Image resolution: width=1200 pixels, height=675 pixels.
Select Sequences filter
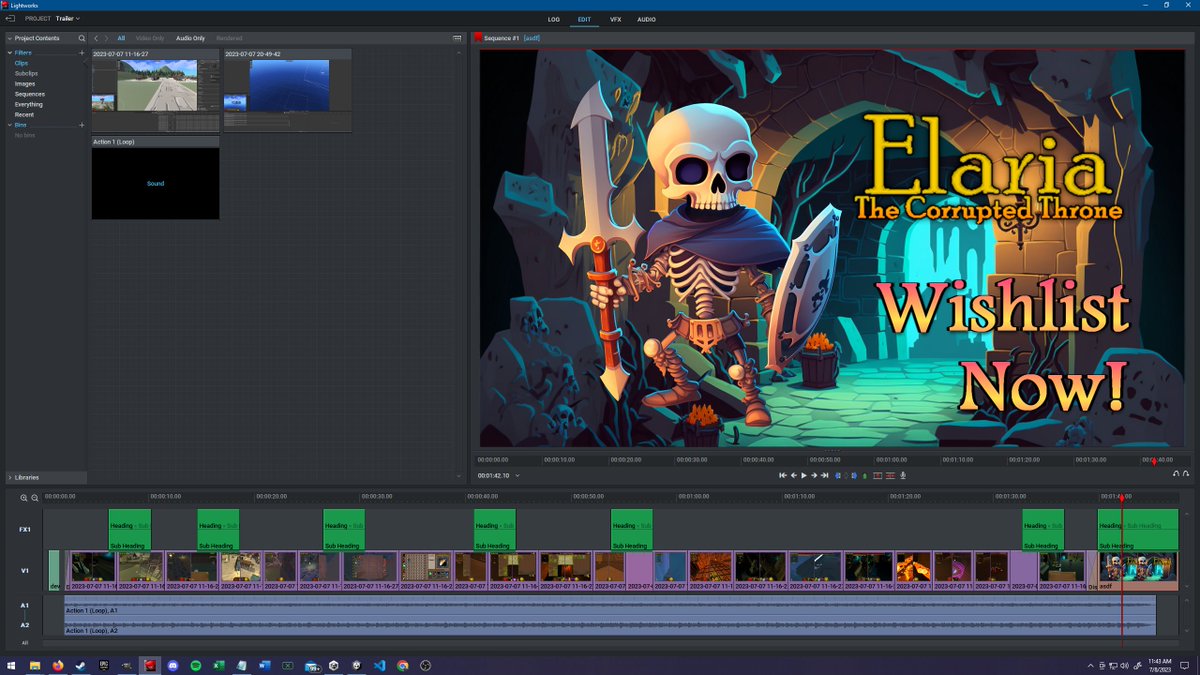[x=30, y=94]
